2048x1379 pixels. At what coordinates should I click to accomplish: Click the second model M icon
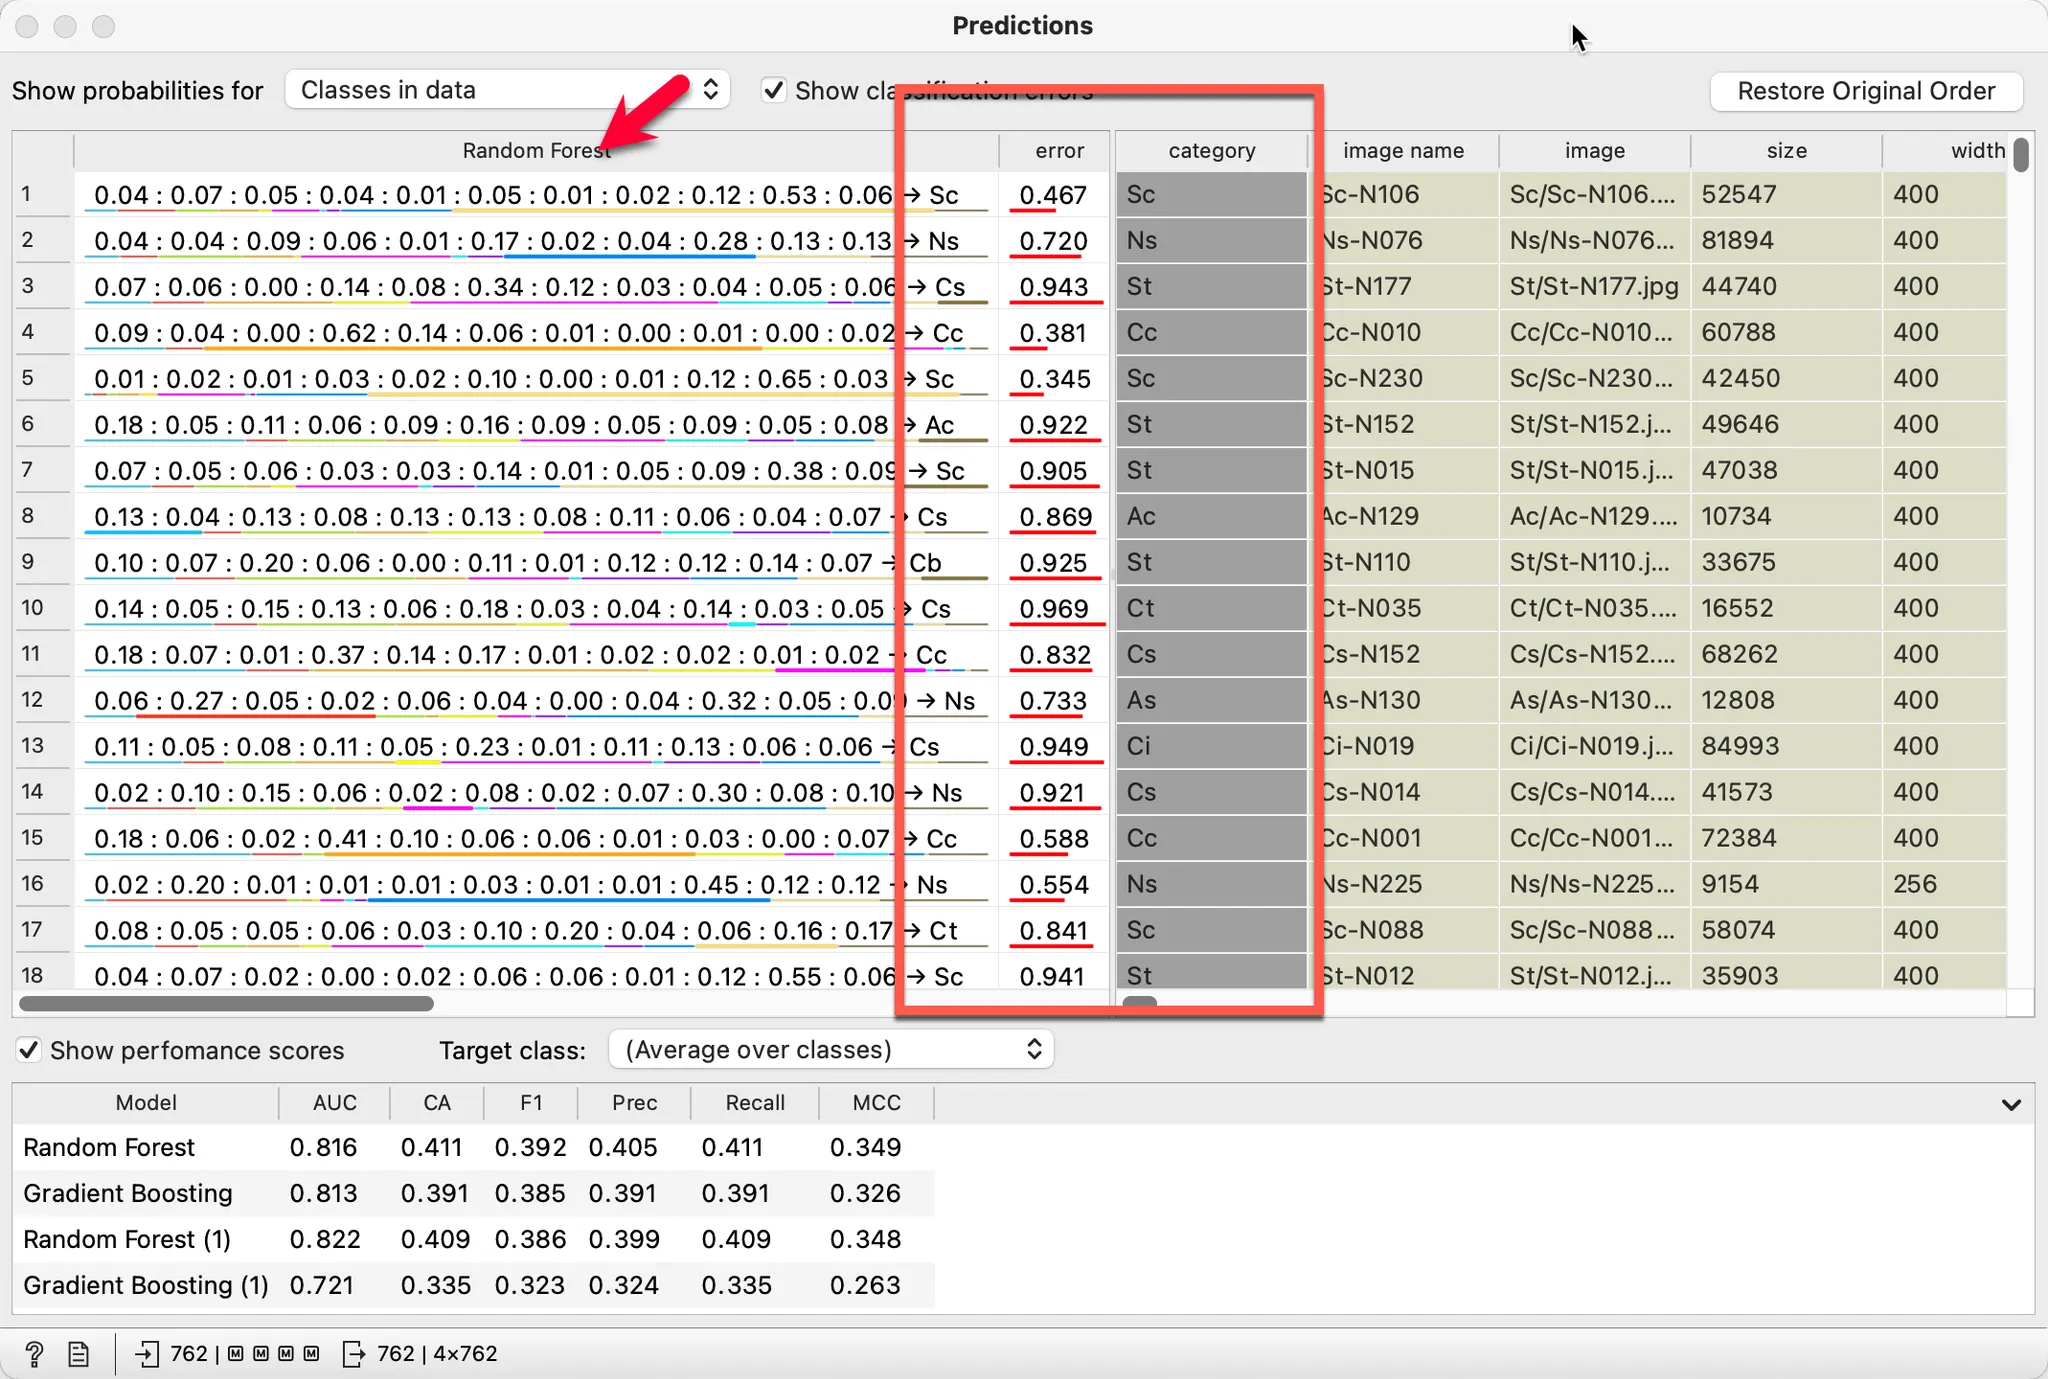pos(261,1354)
